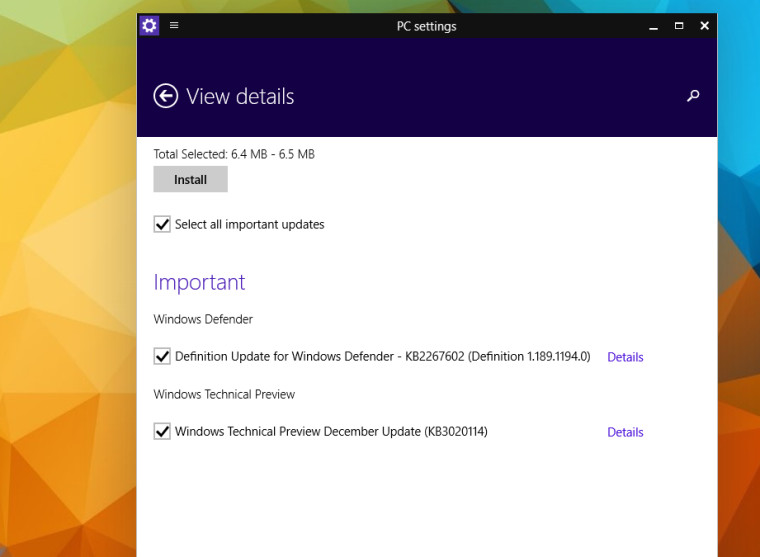Click the Definition Update KB2267602 text
Image resolution: width=760 pixels, height=557 pixels.
pyautogui.click(x=382, y=357)
